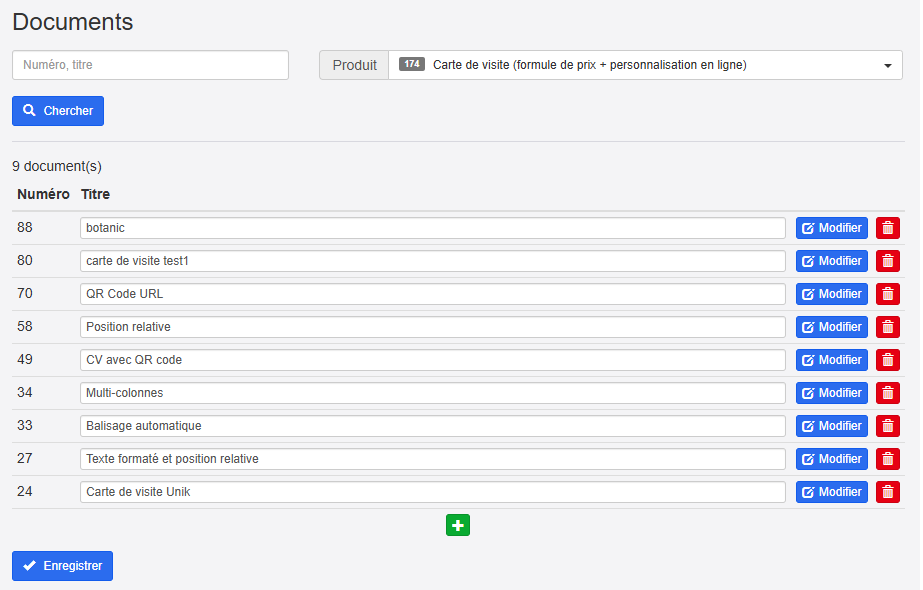This screenshot has width=923, height=590.
Task: Remove QR Code URL document via trash icon
Action: (887, 294)
